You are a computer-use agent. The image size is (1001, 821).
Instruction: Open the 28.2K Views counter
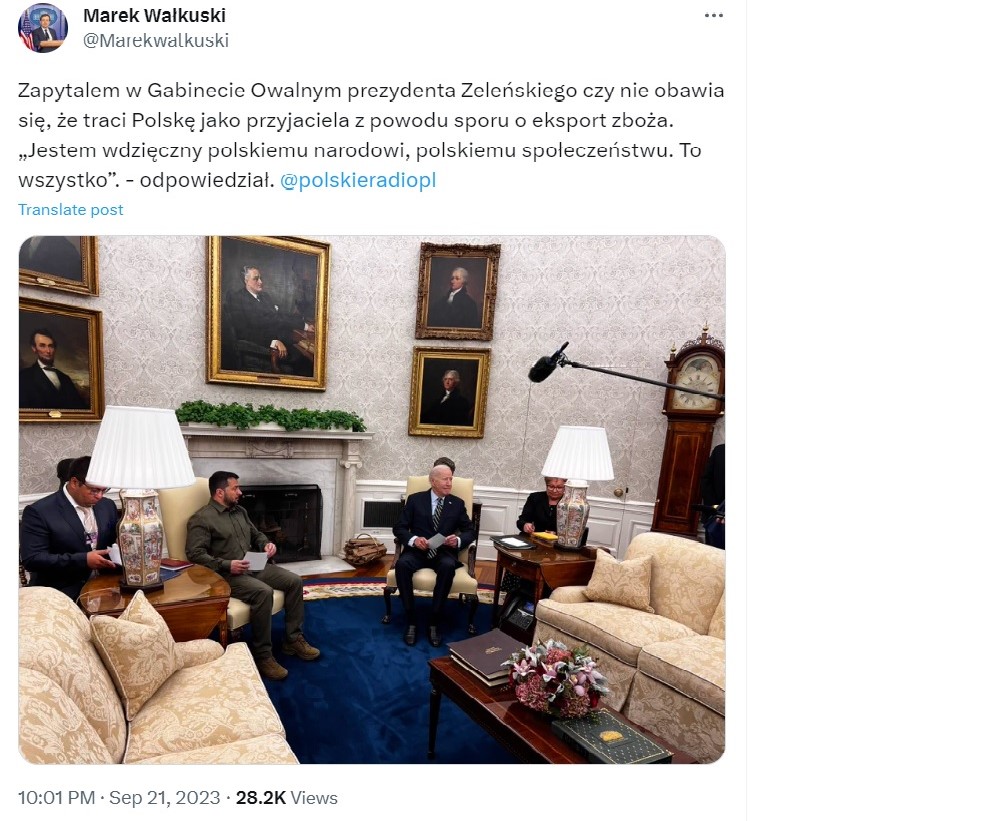coord(287,797)
